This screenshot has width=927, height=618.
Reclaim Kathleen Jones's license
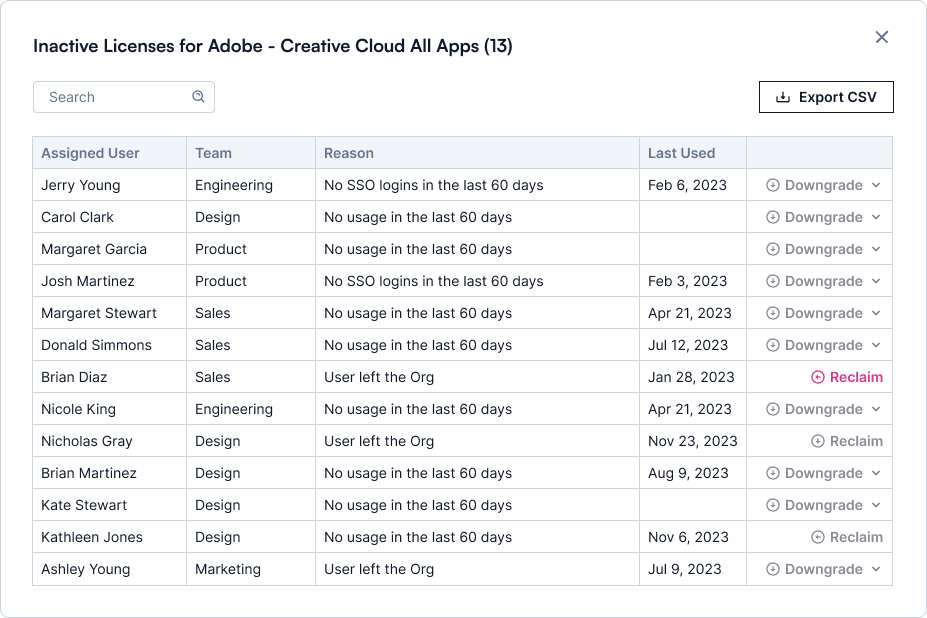pyautogui.click(x=847, y=537)
